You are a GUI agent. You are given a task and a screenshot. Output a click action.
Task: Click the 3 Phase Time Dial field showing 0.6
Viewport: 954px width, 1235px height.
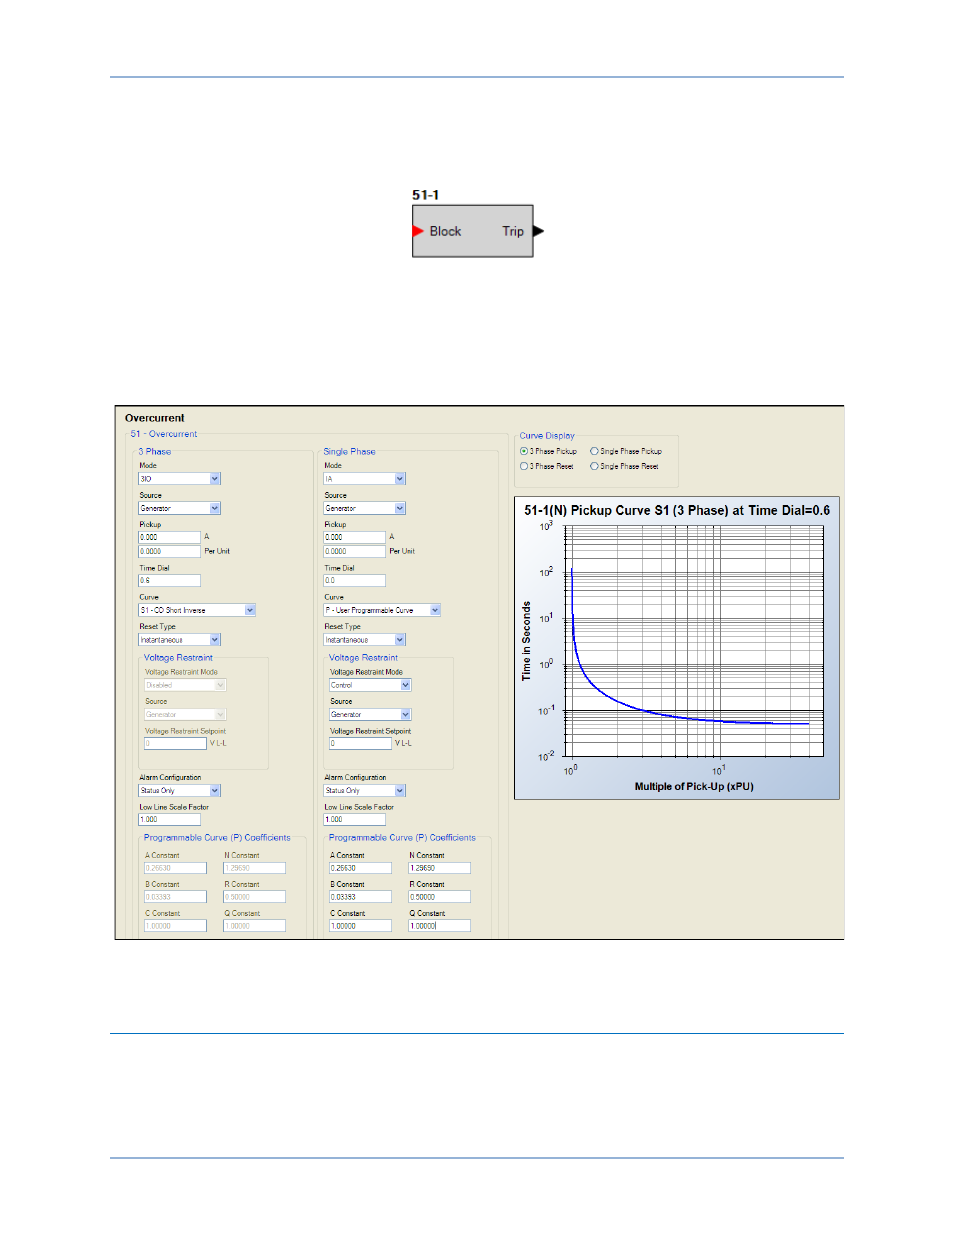(x=169, y=580)
